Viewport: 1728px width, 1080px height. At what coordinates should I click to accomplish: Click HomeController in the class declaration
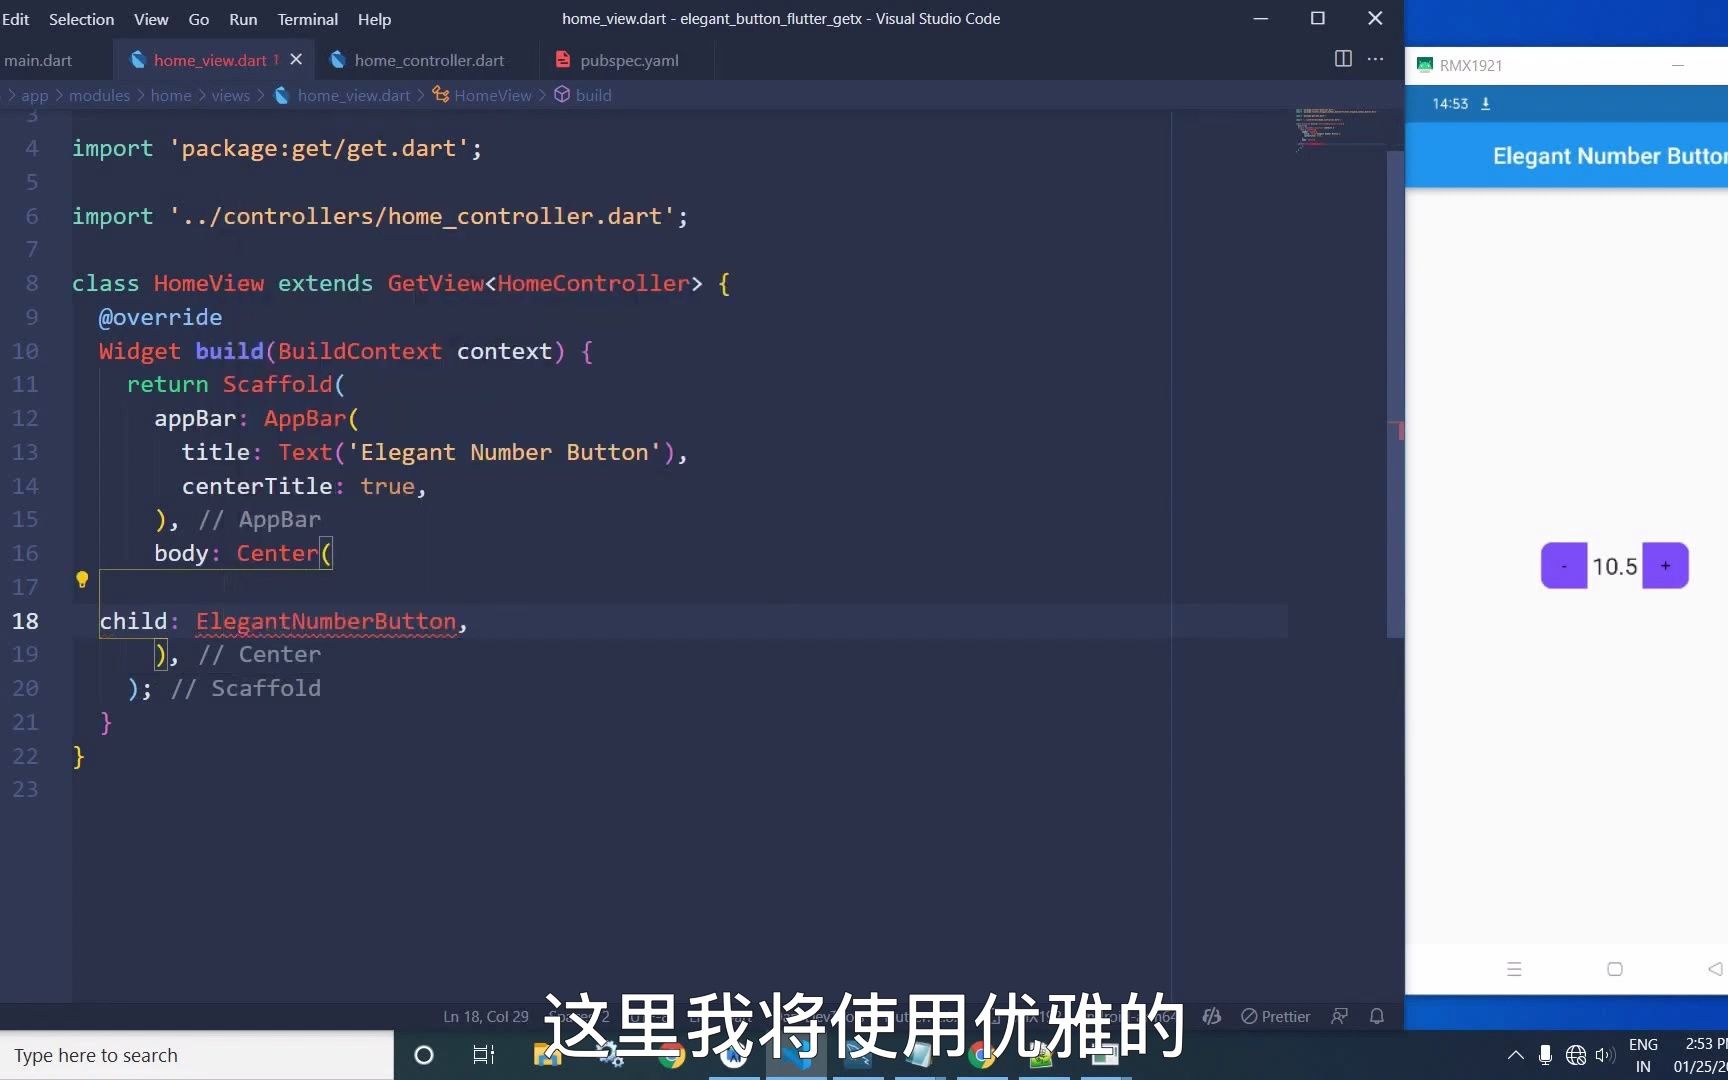(594, 283)
